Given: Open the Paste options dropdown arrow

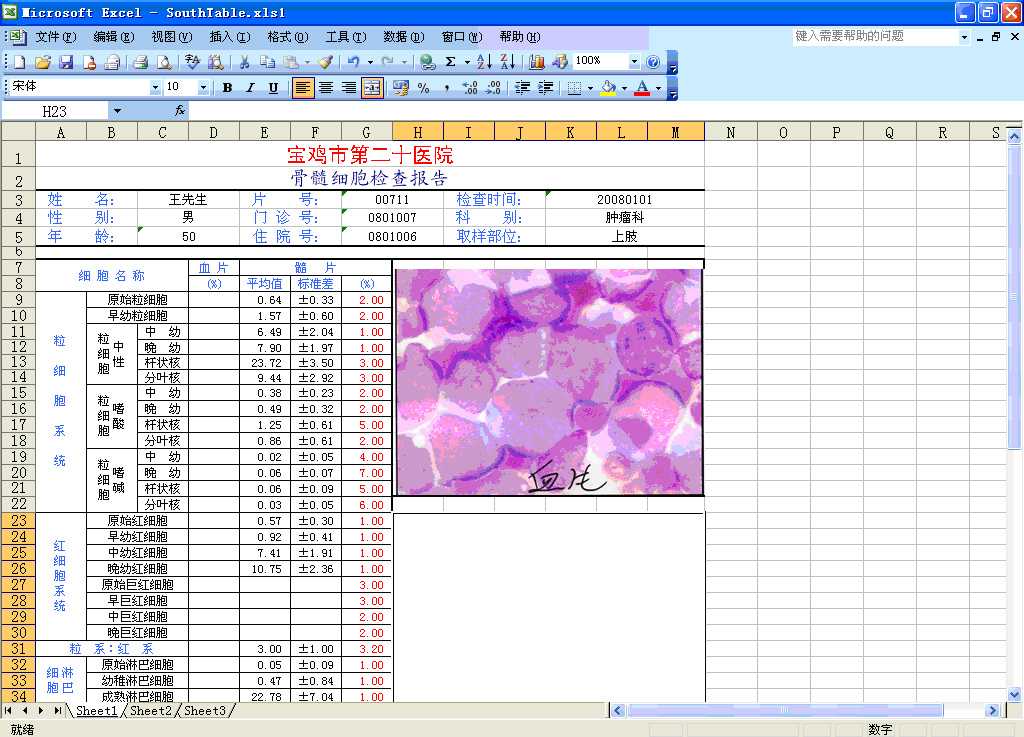Looking at the screenshot, I should coord(308,62).
